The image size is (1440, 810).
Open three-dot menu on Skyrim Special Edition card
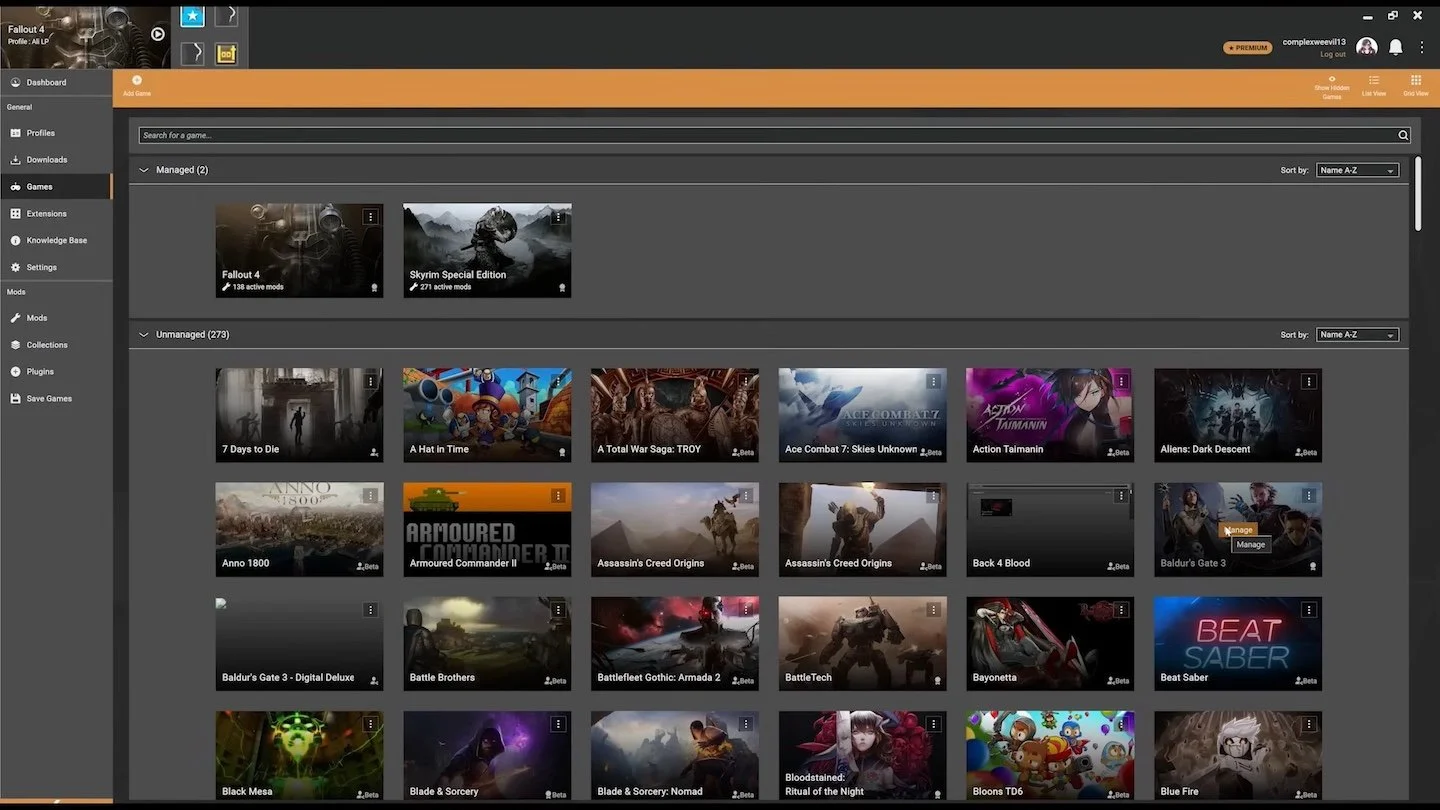pyautogui.click(x=559, y=217)
